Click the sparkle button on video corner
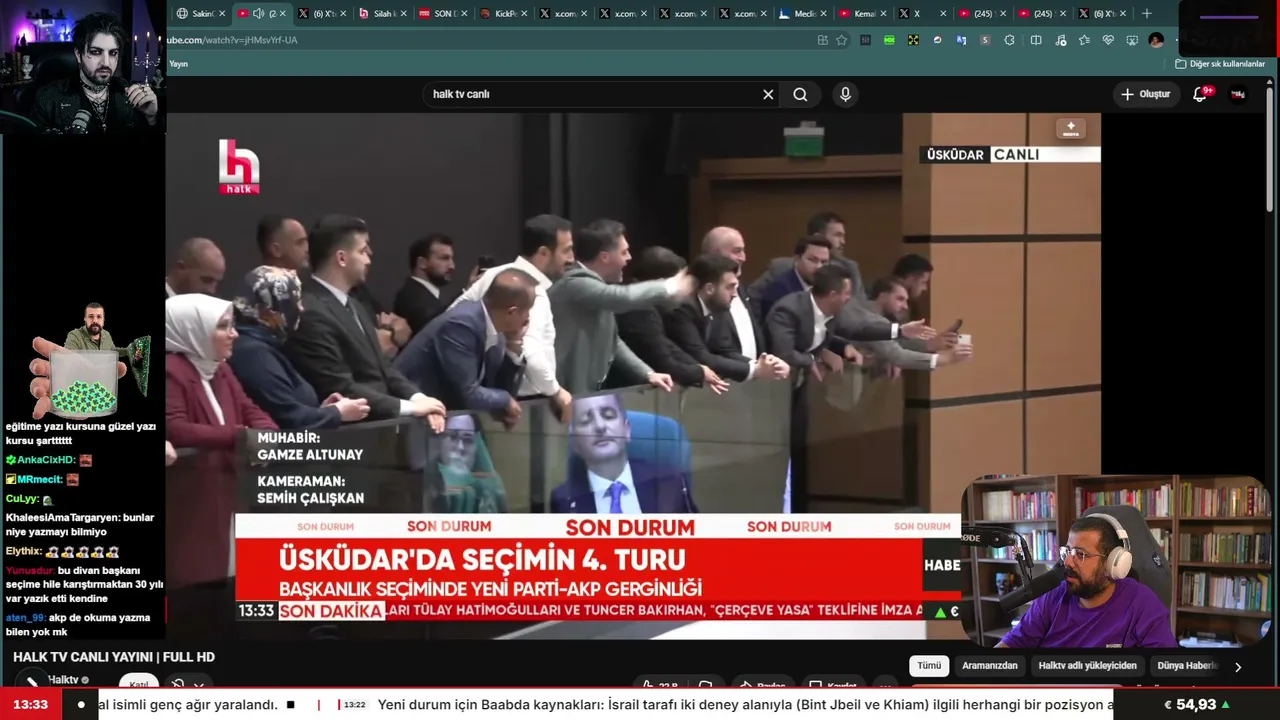 coord(1071,129)
